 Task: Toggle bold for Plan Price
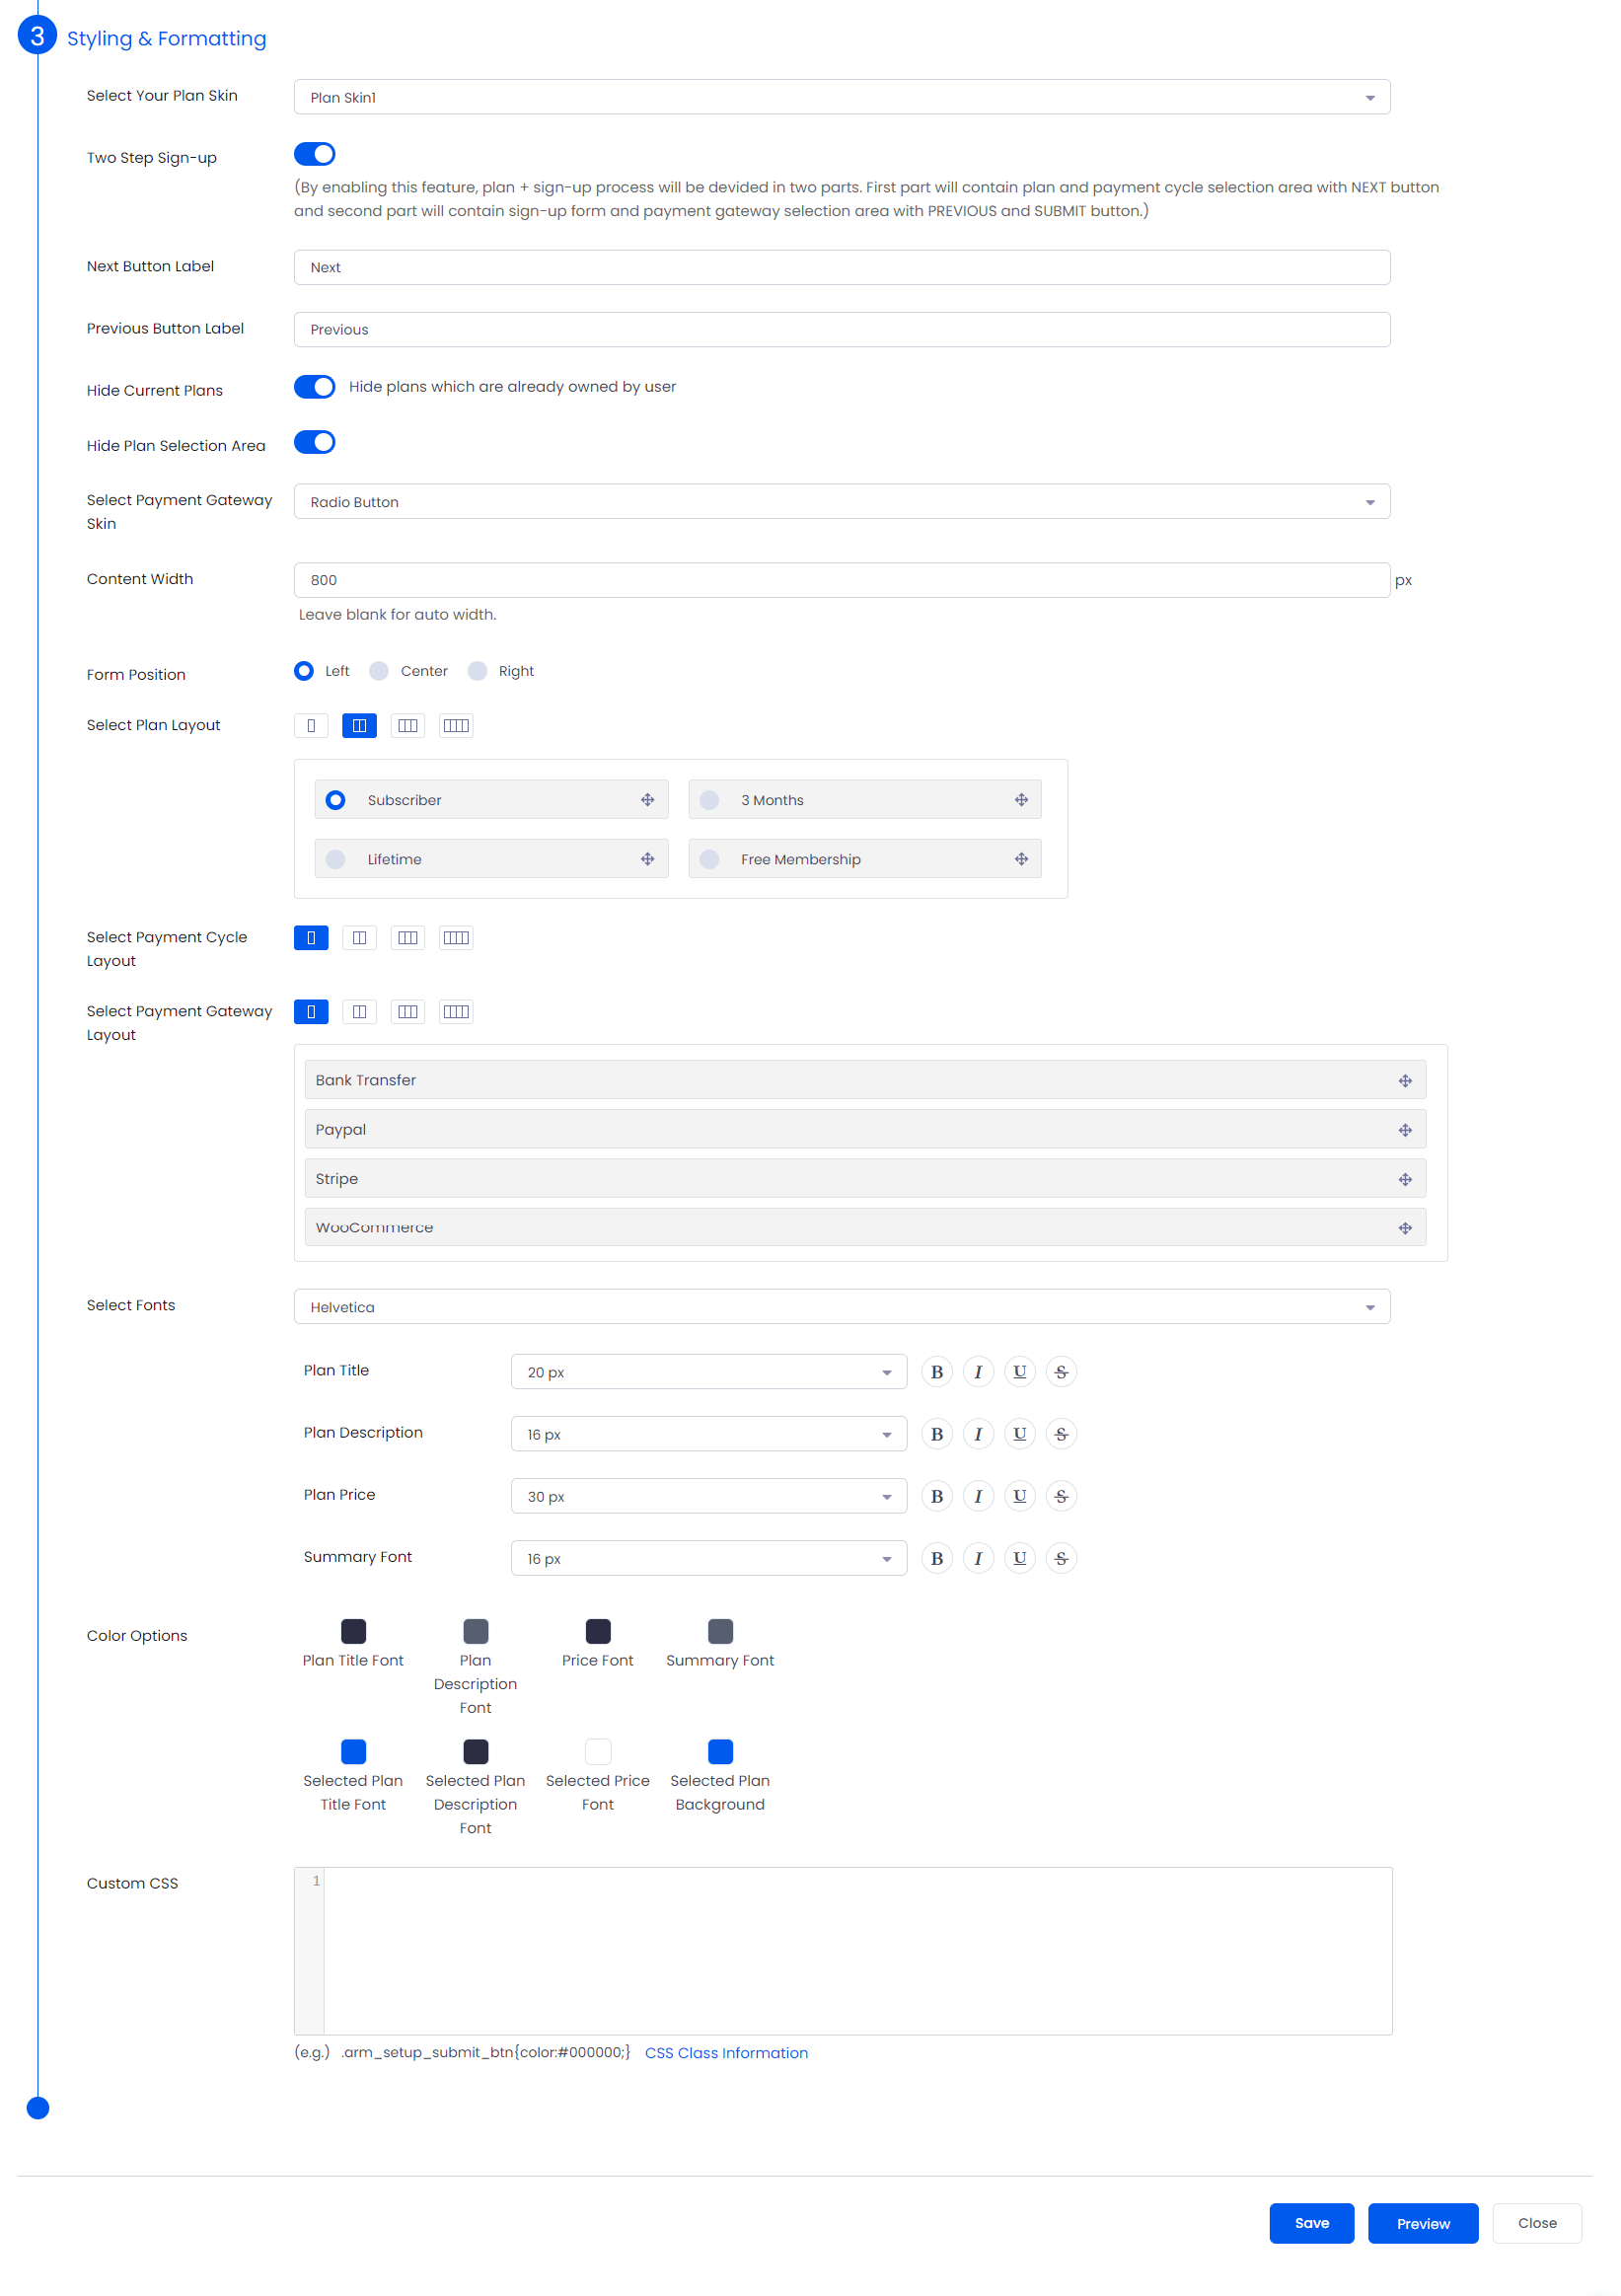tap(937, 1496)
